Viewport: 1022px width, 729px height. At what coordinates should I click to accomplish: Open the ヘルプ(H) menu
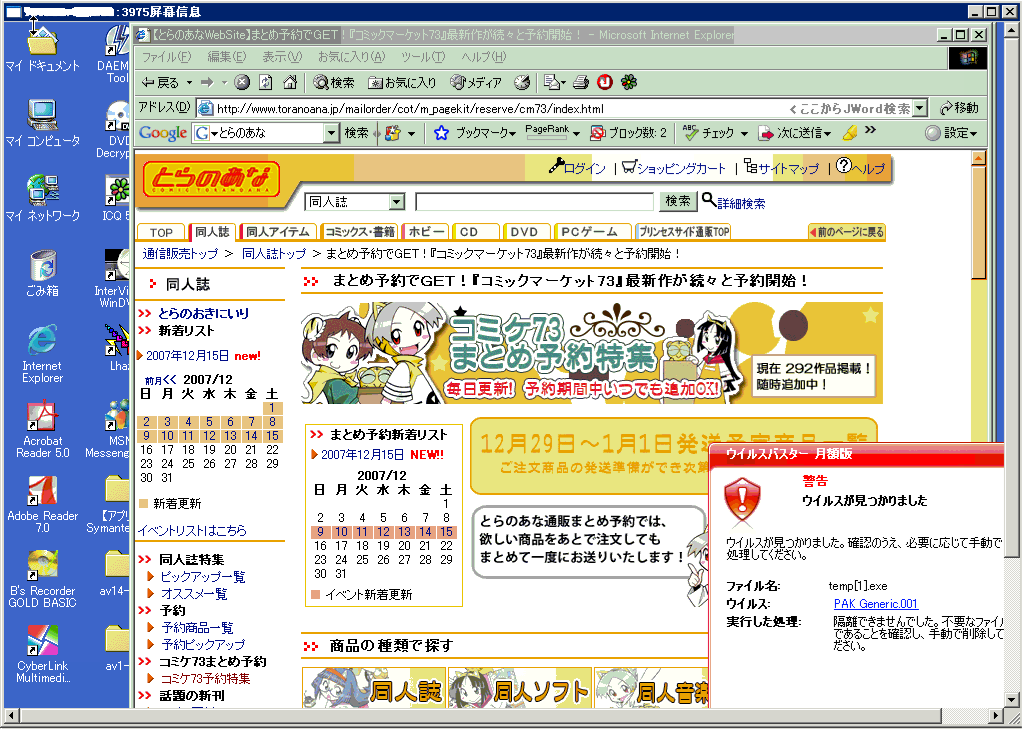click(x=484, y=57)
